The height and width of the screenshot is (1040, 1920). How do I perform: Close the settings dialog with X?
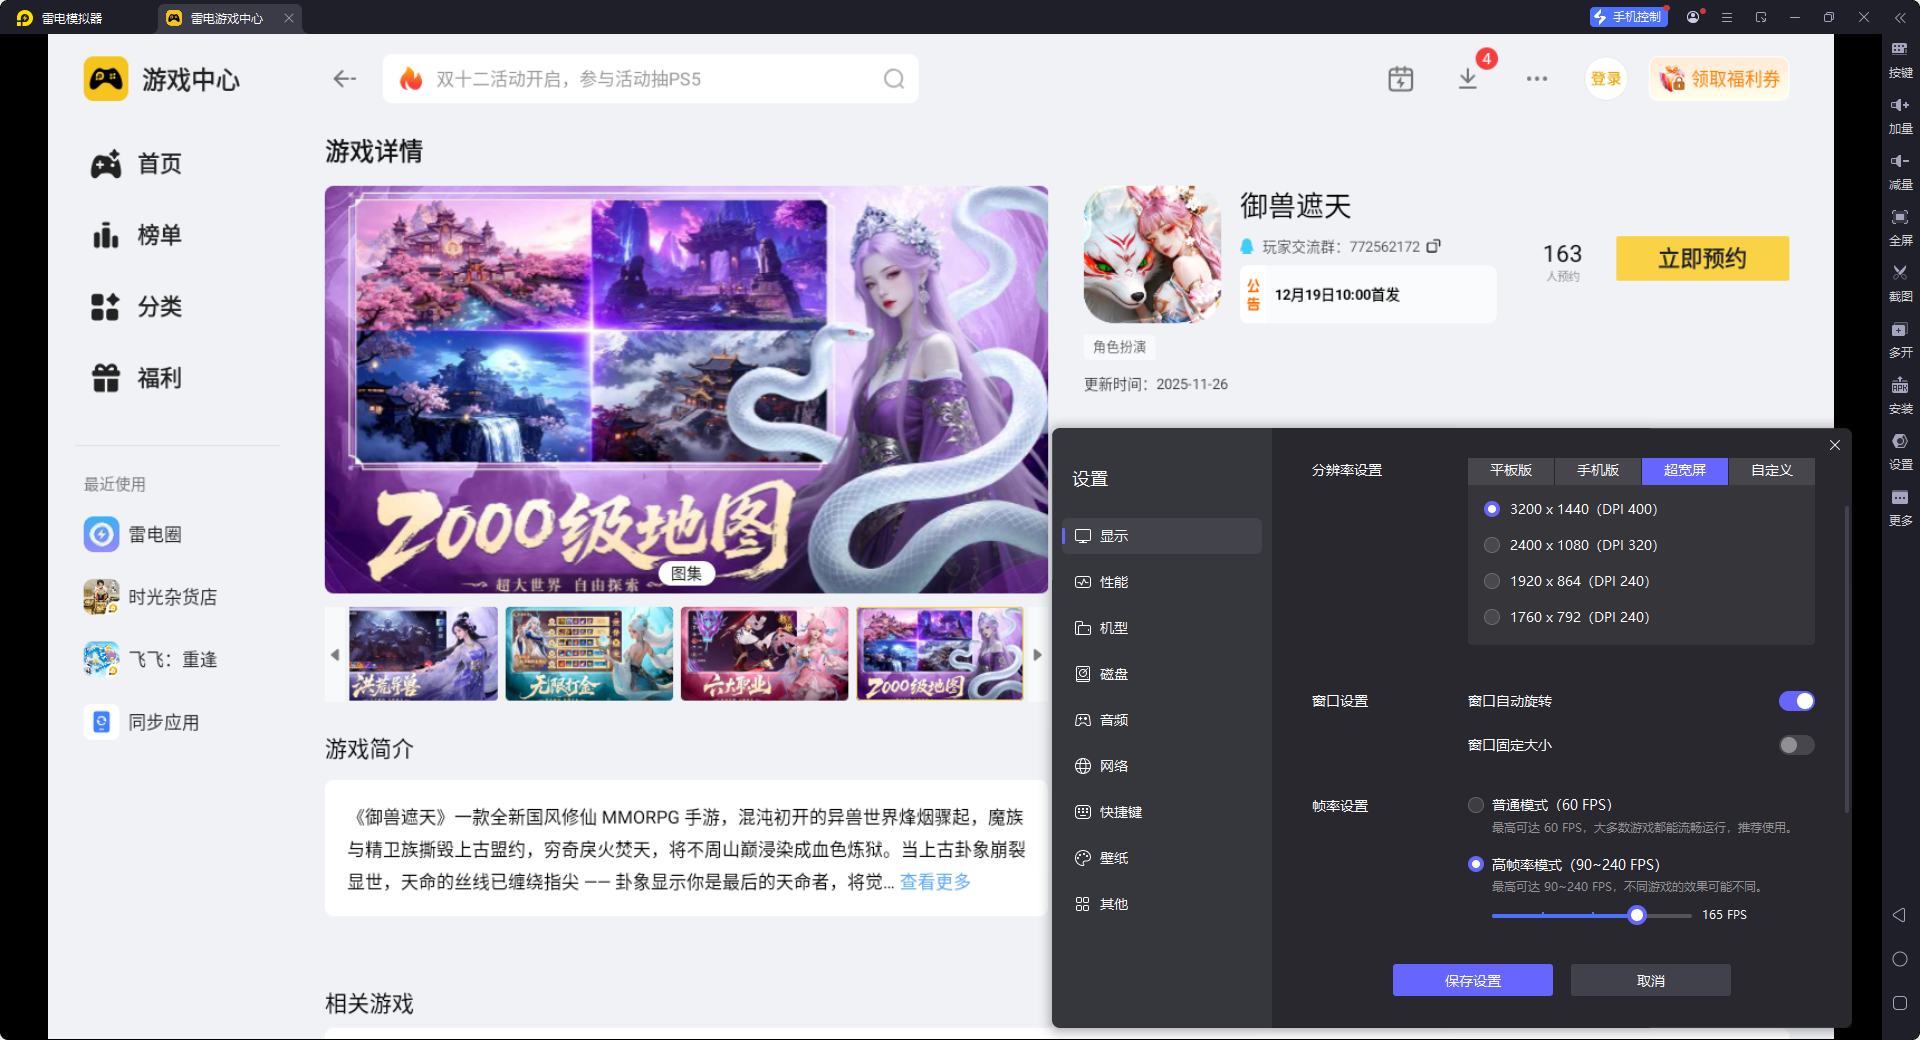click(1835, 445)
